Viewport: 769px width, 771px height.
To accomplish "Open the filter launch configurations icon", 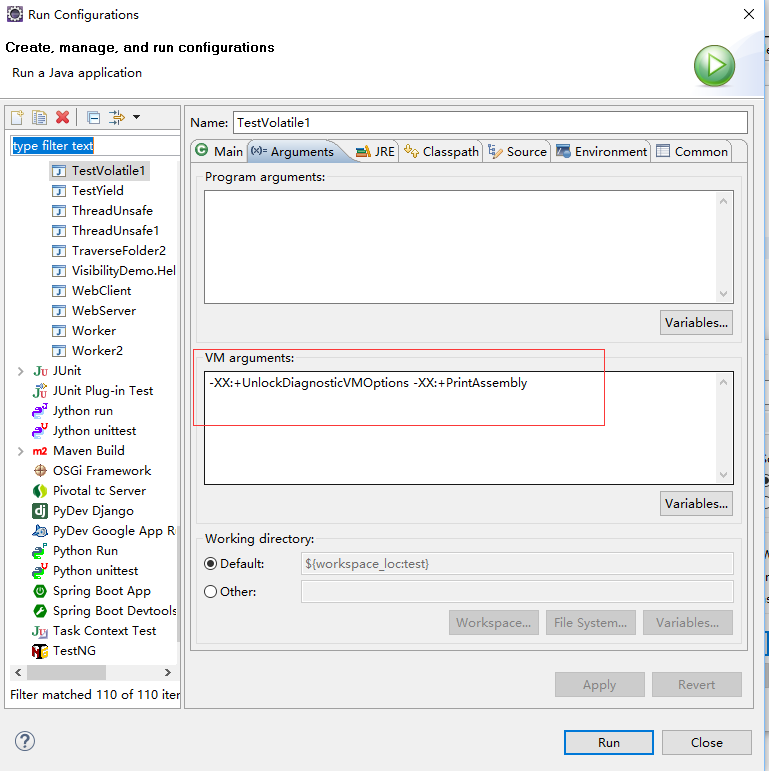I will coord(117,118).
